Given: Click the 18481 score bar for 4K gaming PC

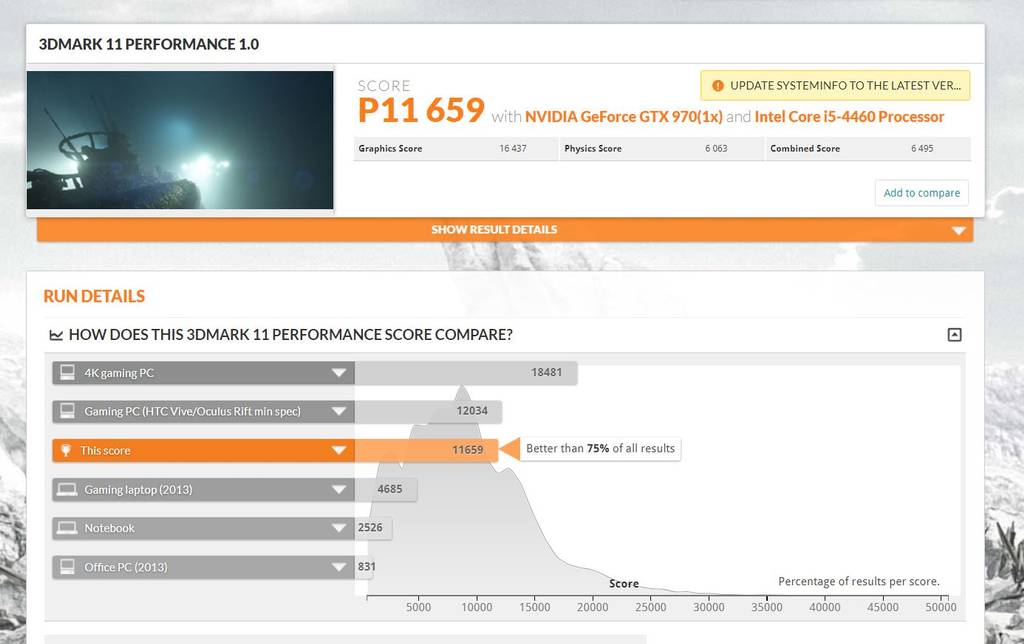Looking at the screenshot, I should [x=466, y=372].
